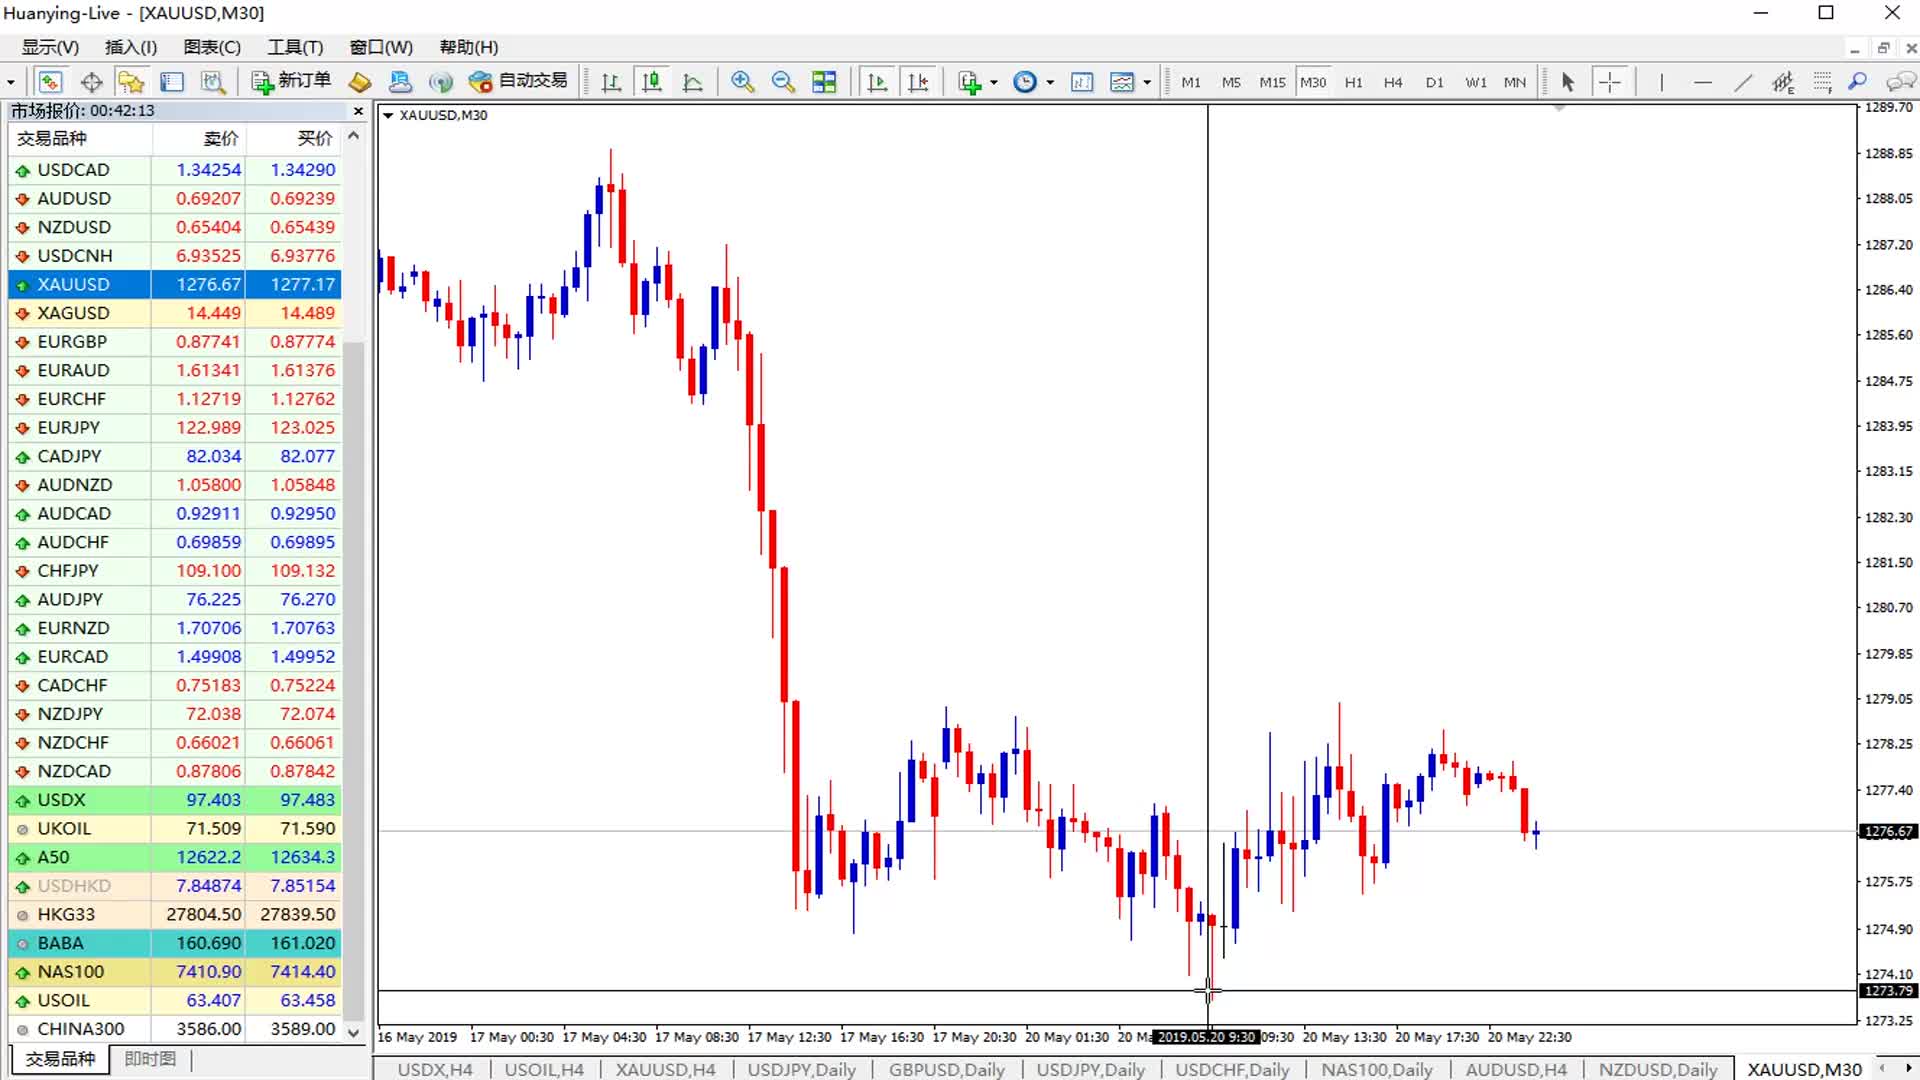Select the M5 timeframe
The width and height of the screenshot is (1920, 1080).
click(x=1231, y=82)
